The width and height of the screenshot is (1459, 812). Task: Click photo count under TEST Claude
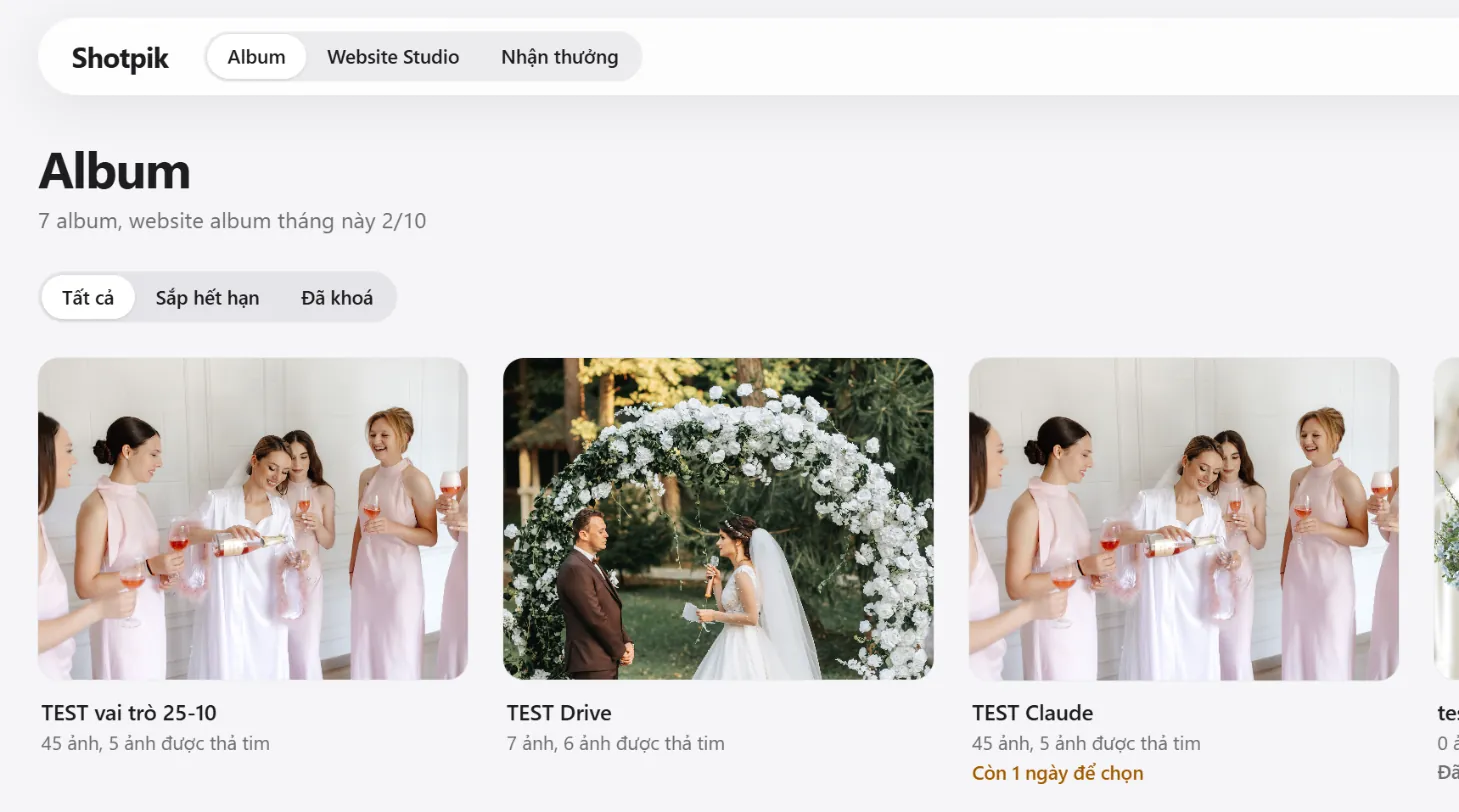click(x=1086, y=743)
